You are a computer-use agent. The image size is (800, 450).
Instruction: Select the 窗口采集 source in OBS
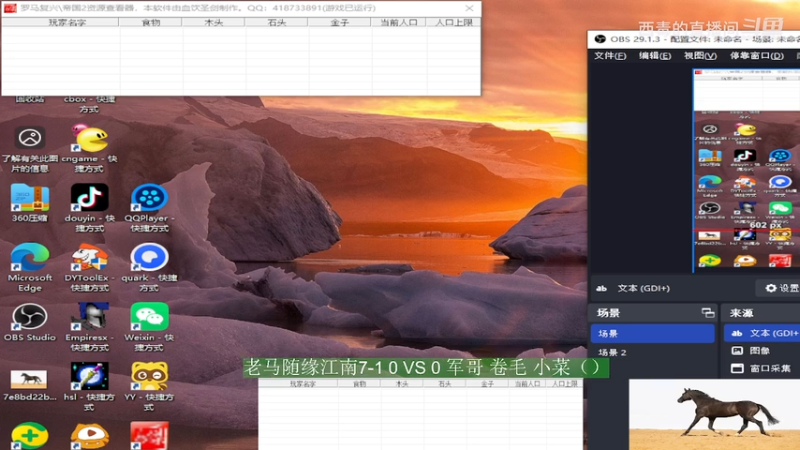(762, 368)
